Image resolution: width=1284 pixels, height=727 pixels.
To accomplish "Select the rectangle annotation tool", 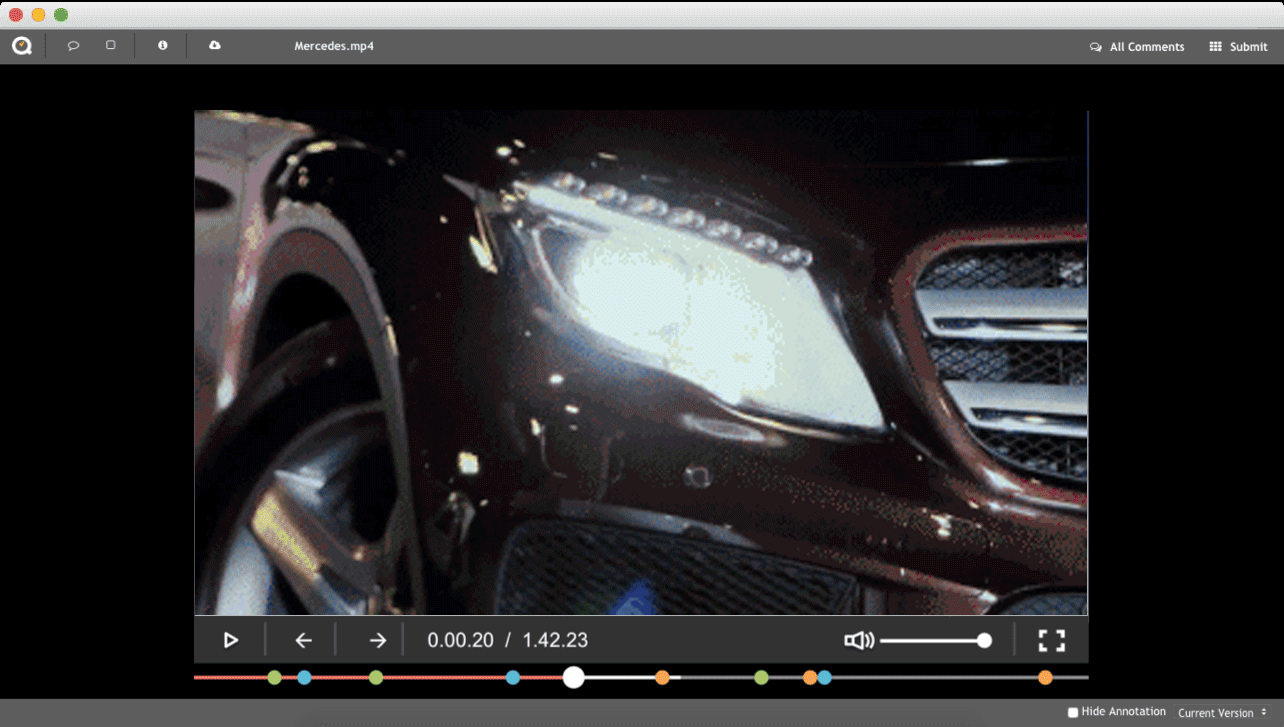I will click(x=111, y=45).
